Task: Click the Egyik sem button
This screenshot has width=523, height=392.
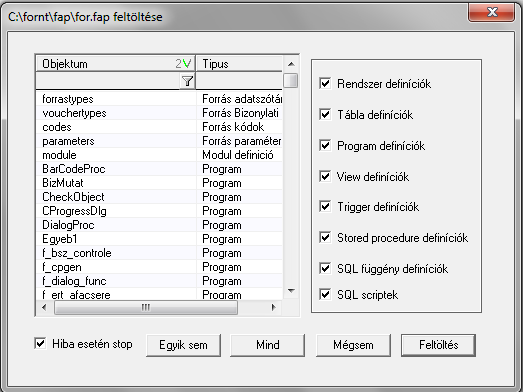Action: (183, 345)
